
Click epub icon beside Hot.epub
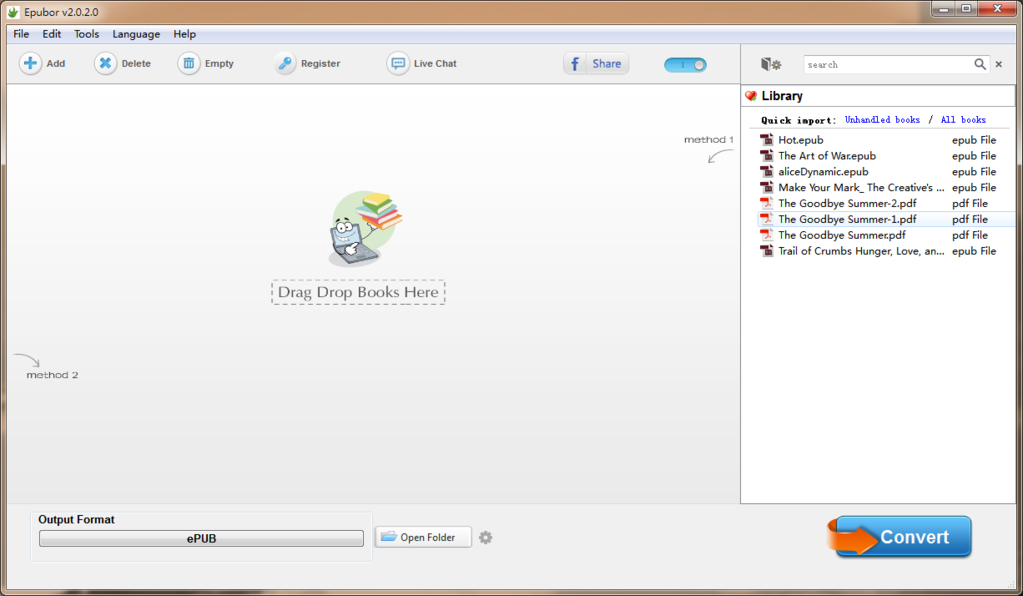pos(767,140)
